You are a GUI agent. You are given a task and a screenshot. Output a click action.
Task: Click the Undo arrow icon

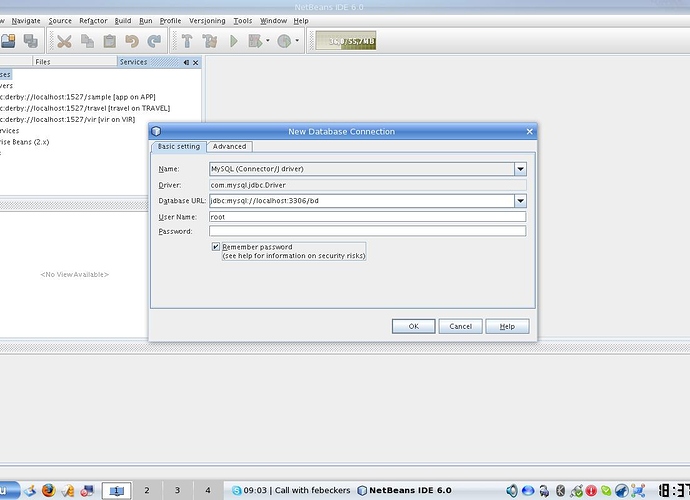(x=132, y=41)
